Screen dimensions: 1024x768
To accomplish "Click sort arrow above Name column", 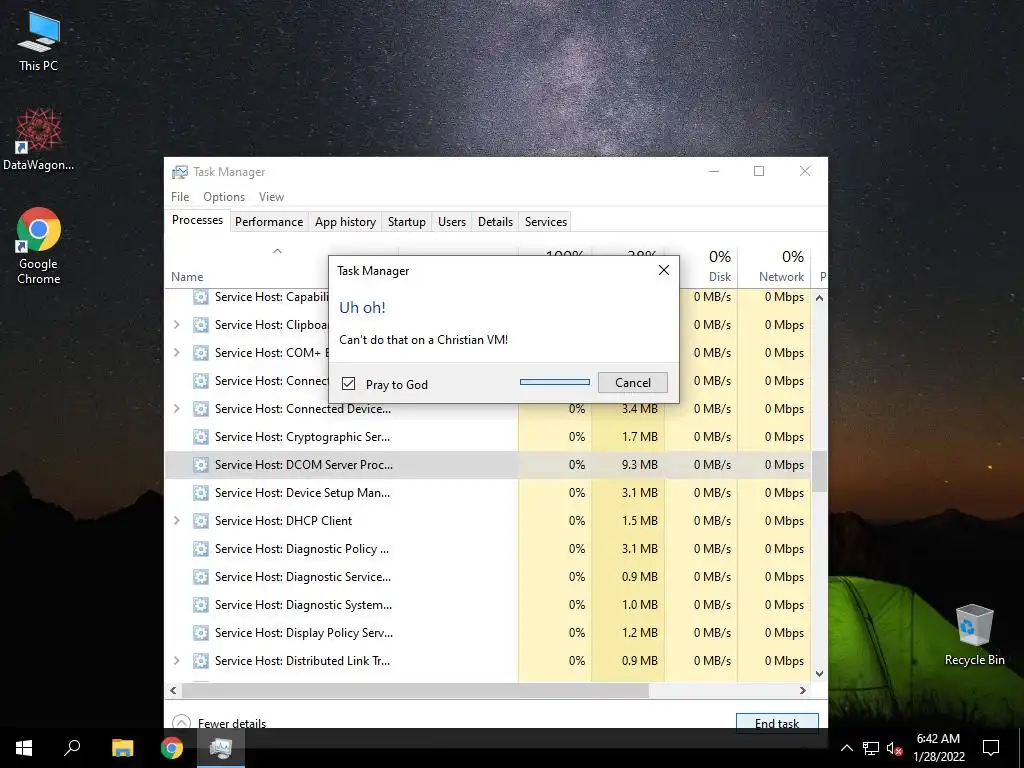I will [x=277, y=251].
